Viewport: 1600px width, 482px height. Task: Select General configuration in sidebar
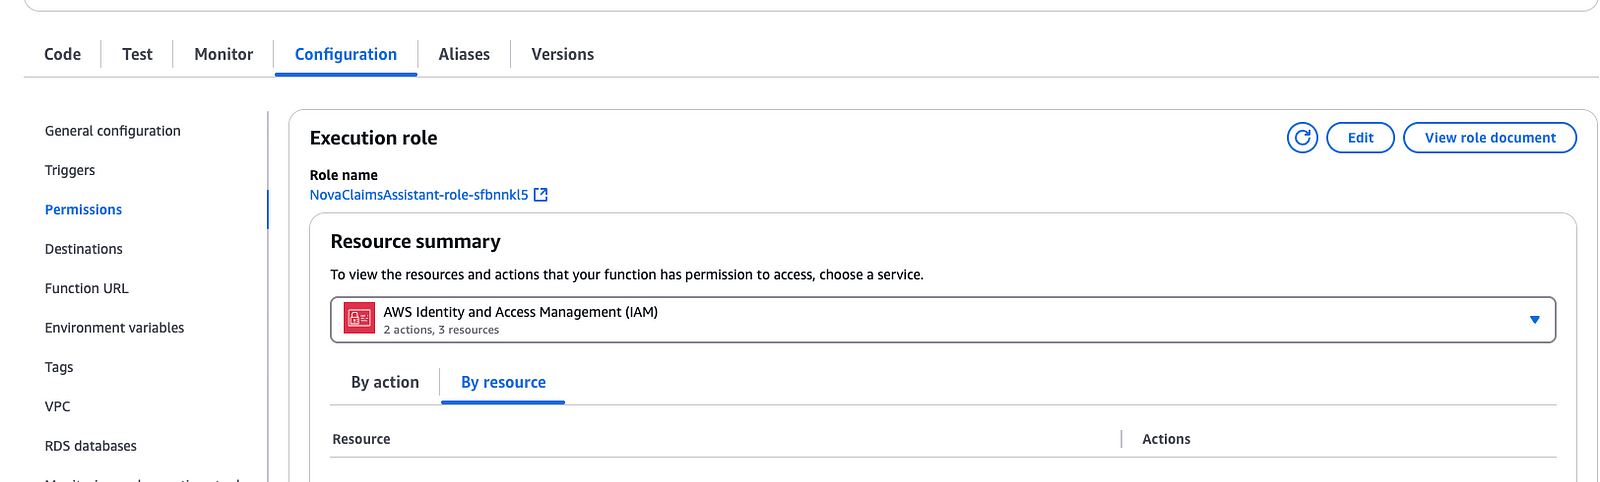click(113, 131)
